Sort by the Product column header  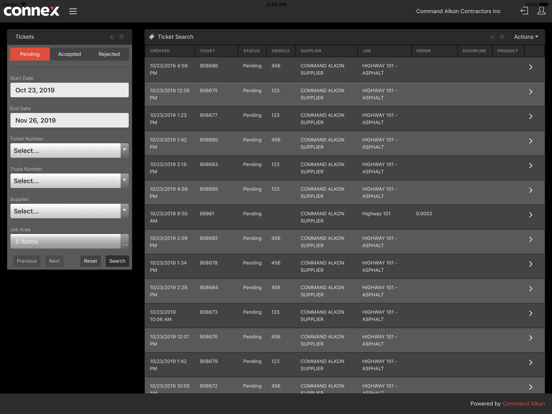click(x=508, y=51)
